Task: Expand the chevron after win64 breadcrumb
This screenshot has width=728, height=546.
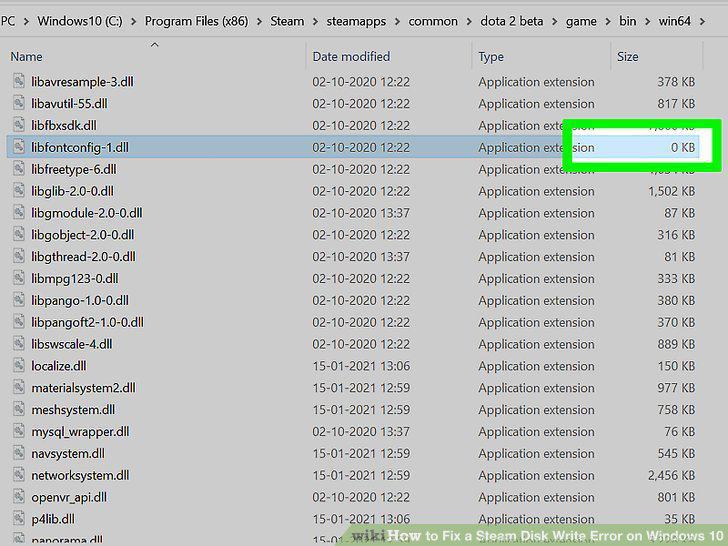Action: click(x=702, y=21)
